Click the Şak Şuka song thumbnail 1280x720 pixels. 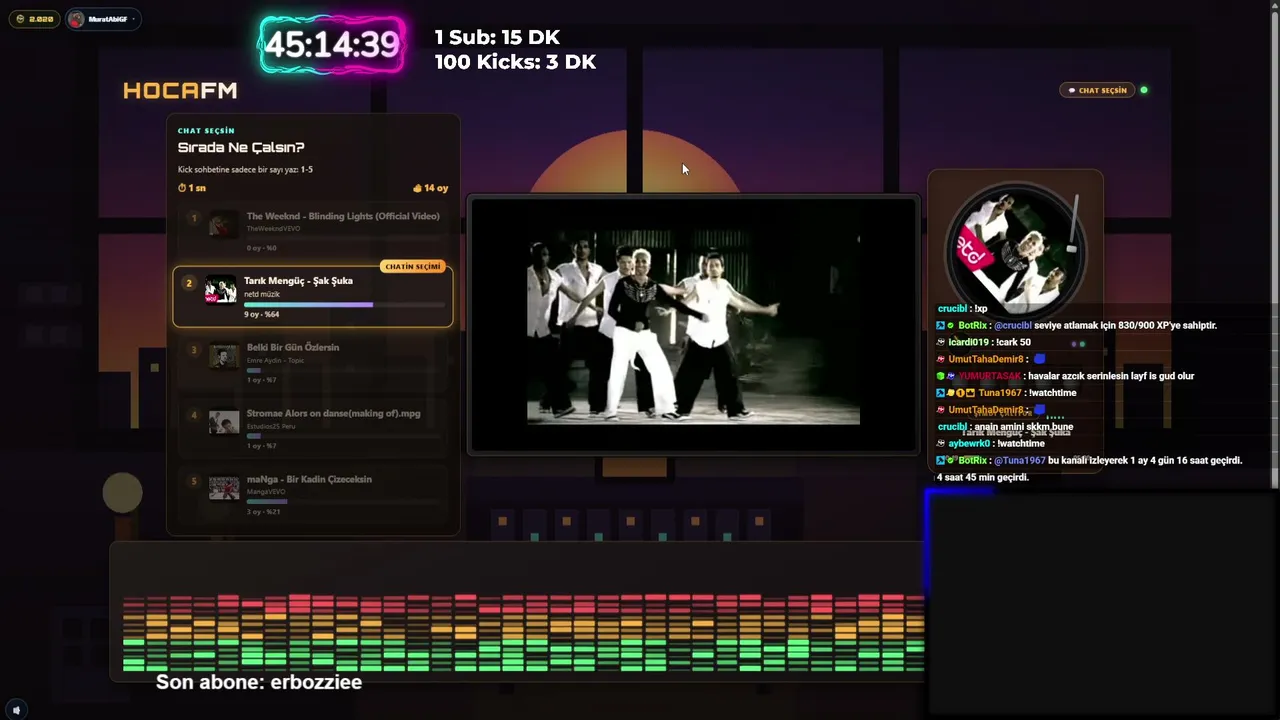(x=221, y=289)
